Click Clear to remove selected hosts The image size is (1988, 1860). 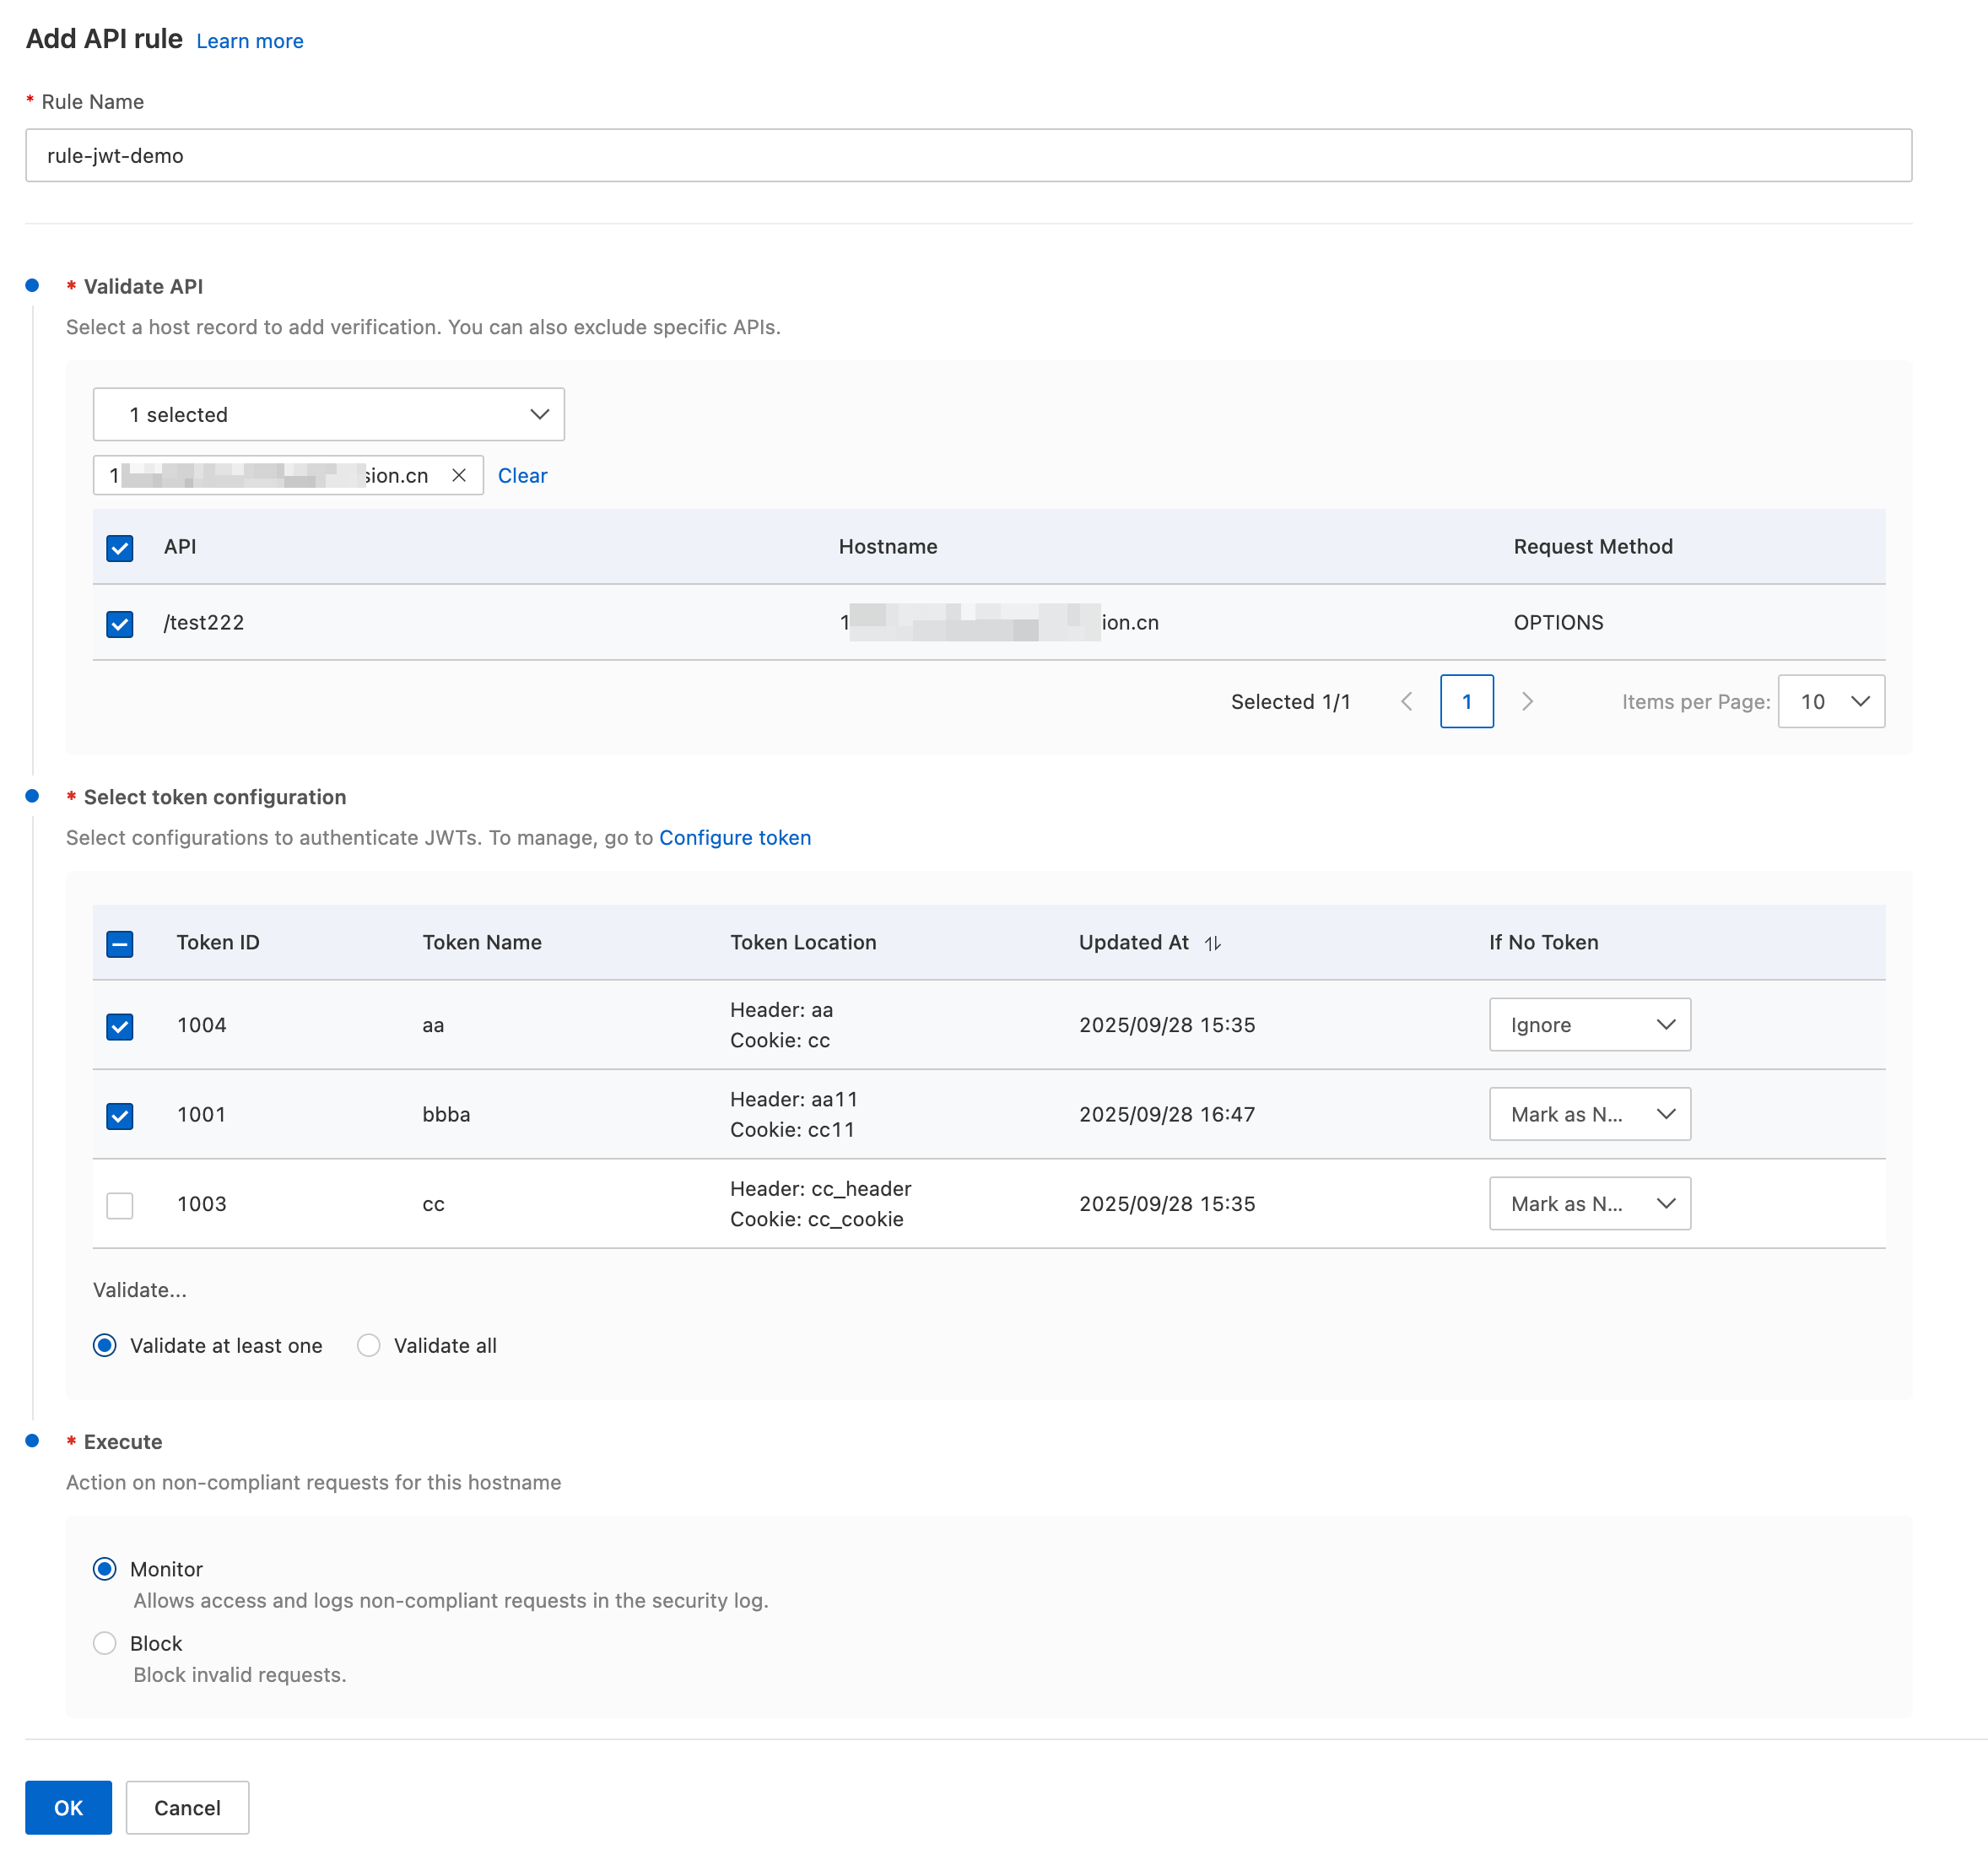pos(522,475)
